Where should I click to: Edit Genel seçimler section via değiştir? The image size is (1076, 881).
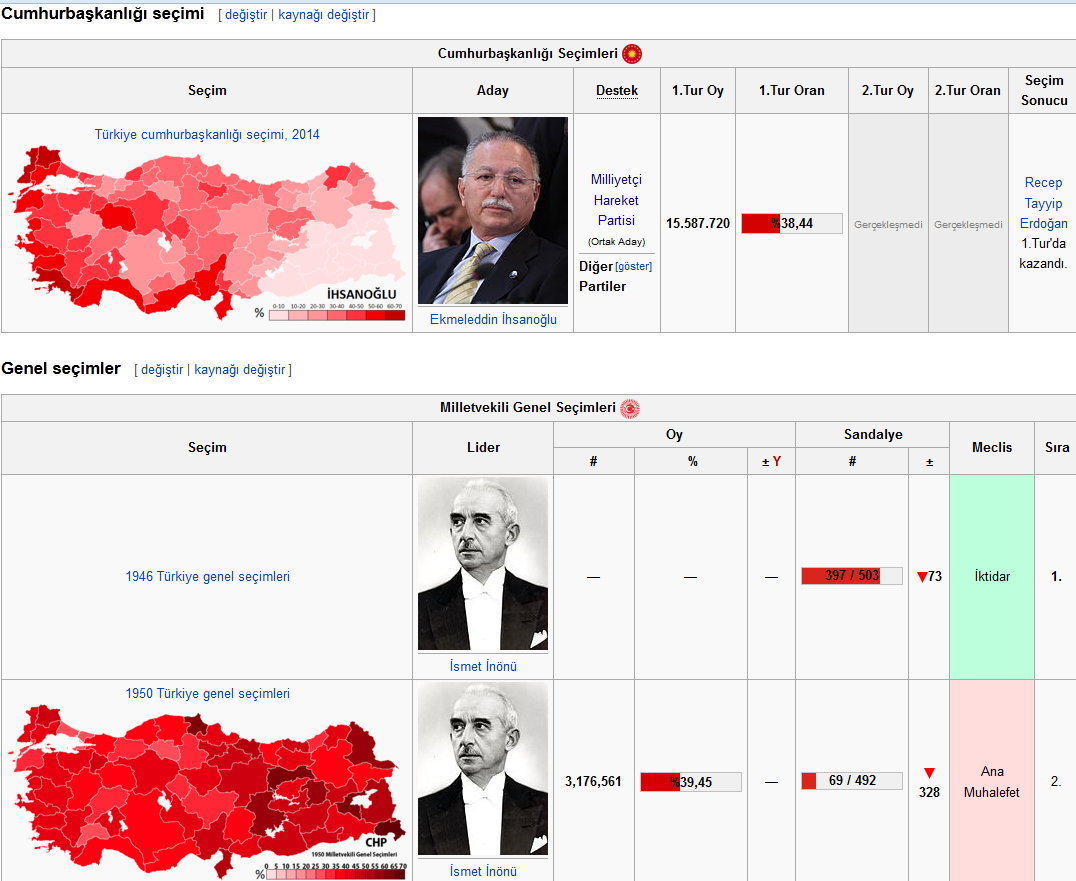[x=162, y=370]
